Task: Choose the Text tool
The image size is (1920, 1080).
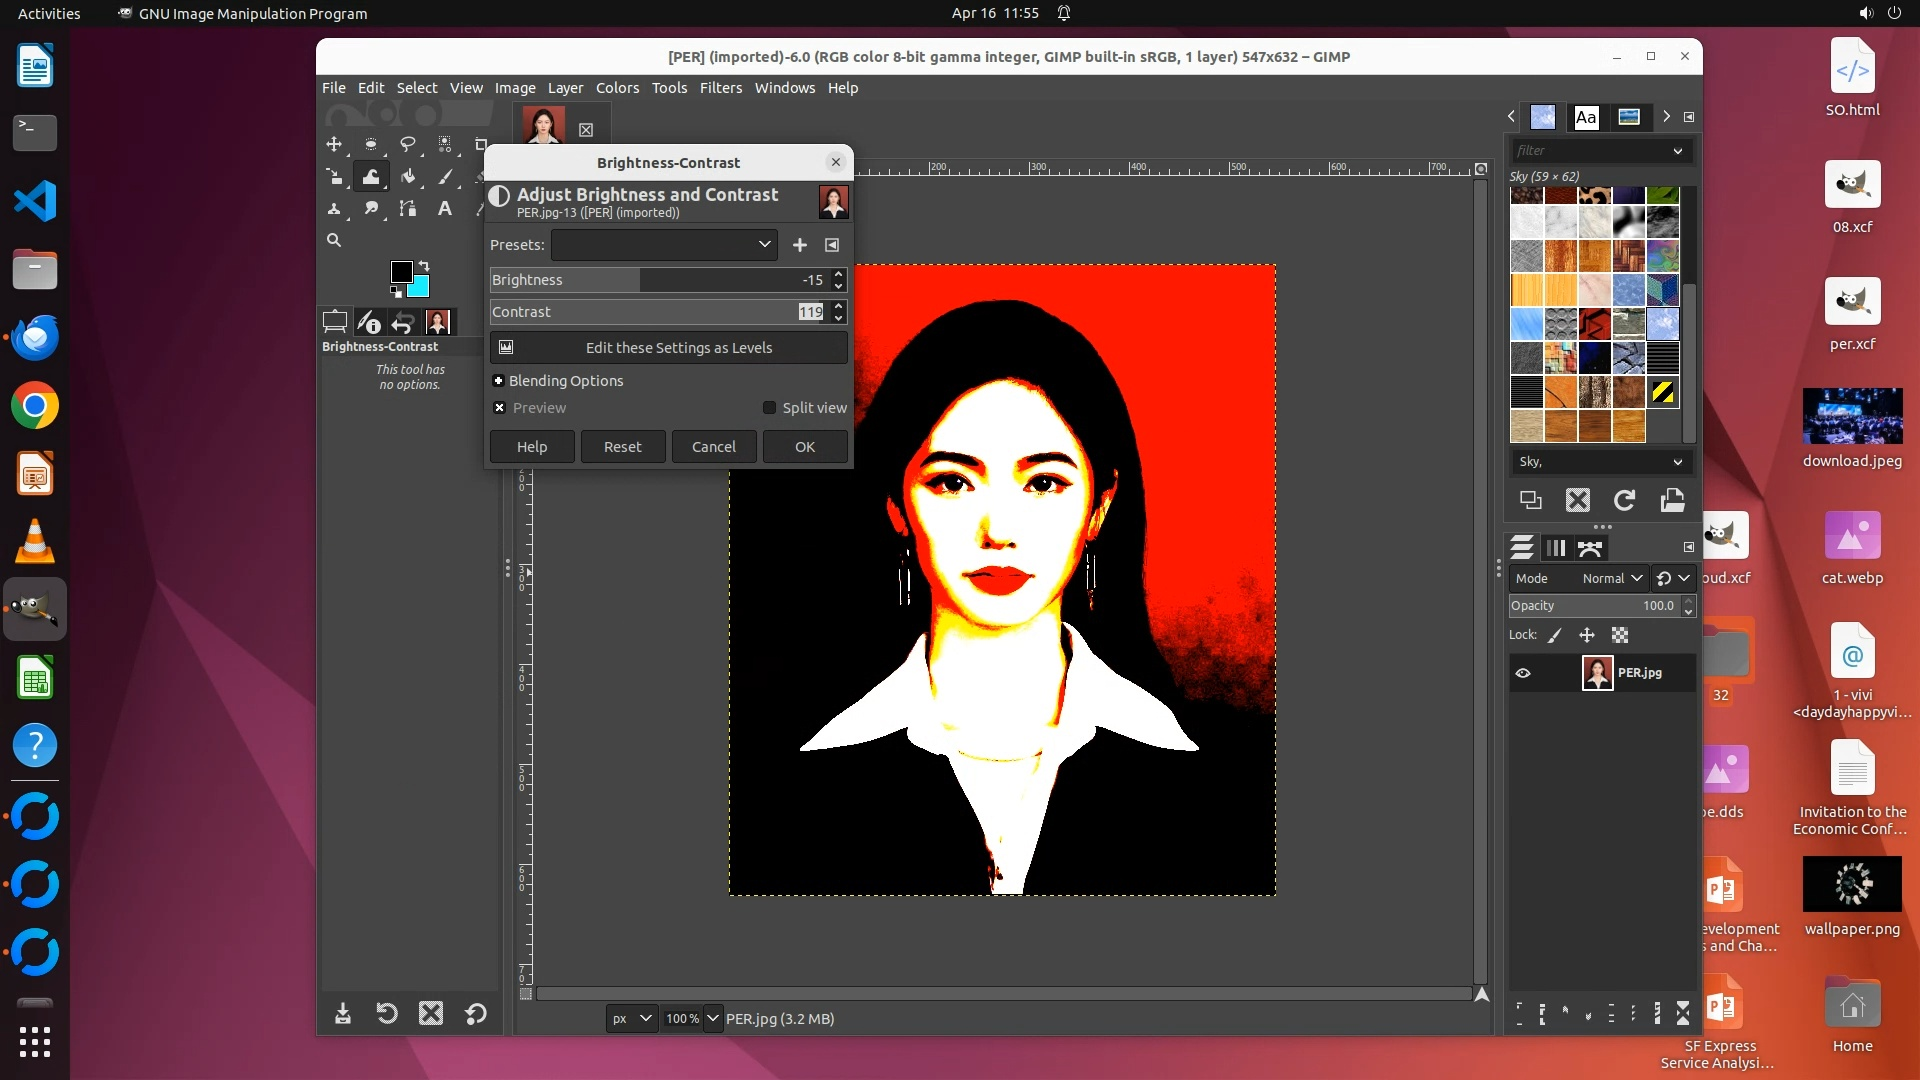Action: 444,208
